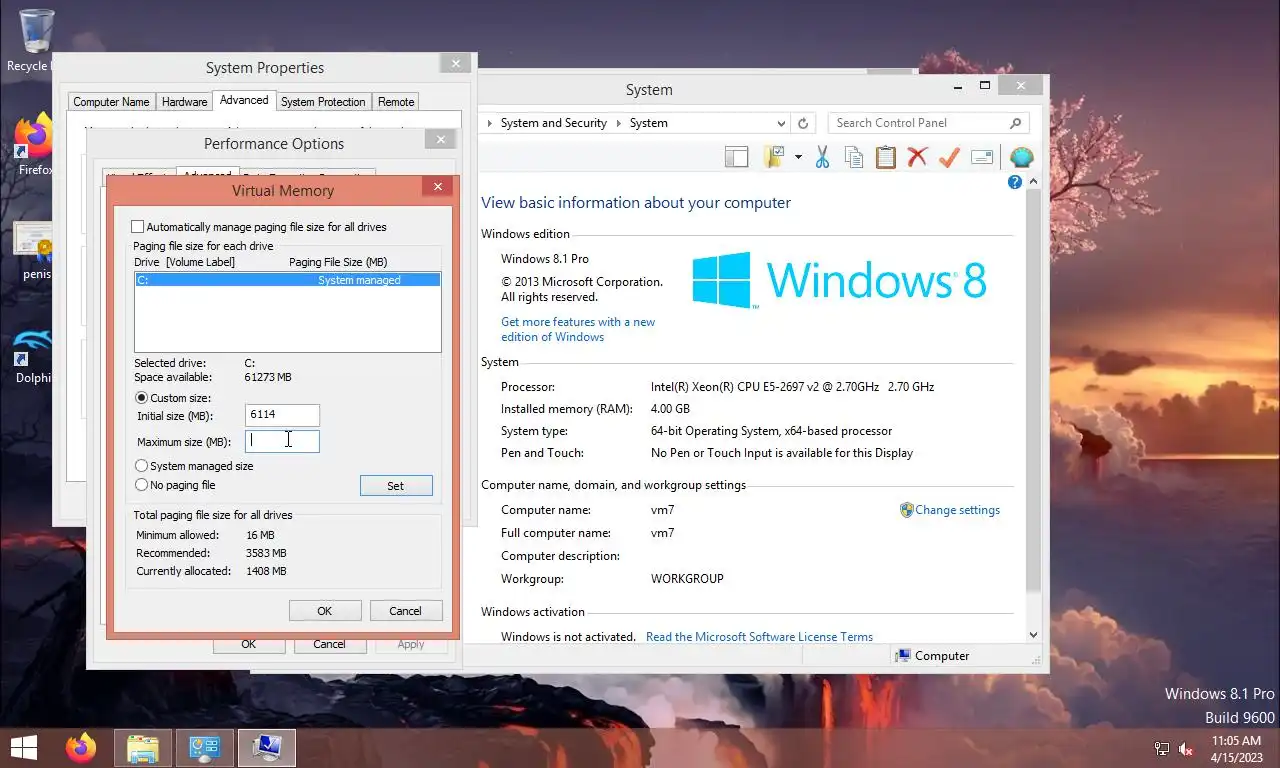Viewport: 1280px width, 768px height.
Task: Select the C: System managed drive row
Action: [287, 280]
